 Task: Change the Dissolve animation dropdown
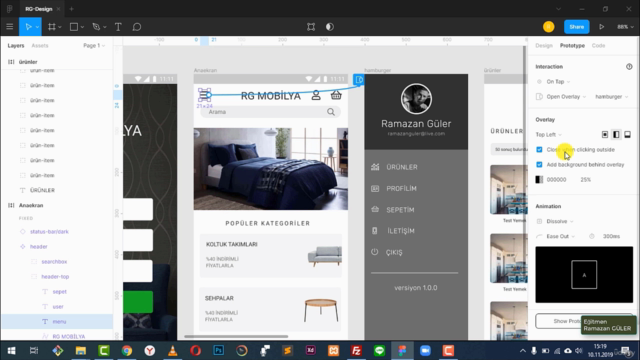[x=560, y=221]
